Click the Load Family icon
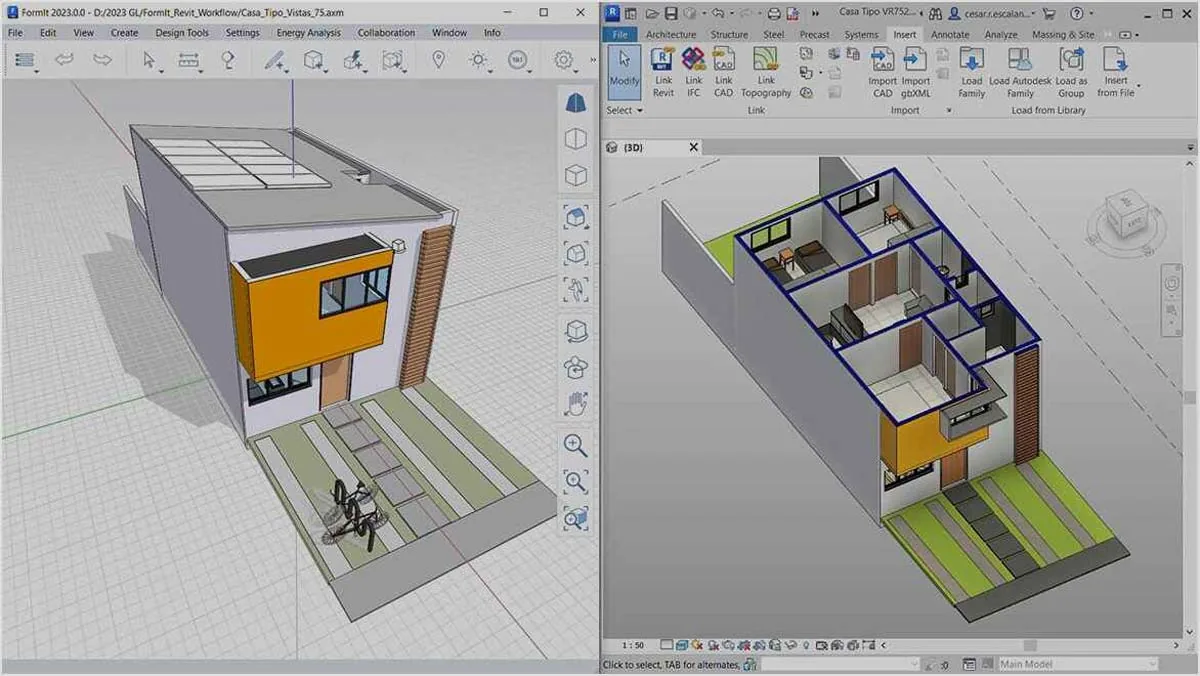Viewport: 1200px width, 676px height. click(x=971, y=73)
